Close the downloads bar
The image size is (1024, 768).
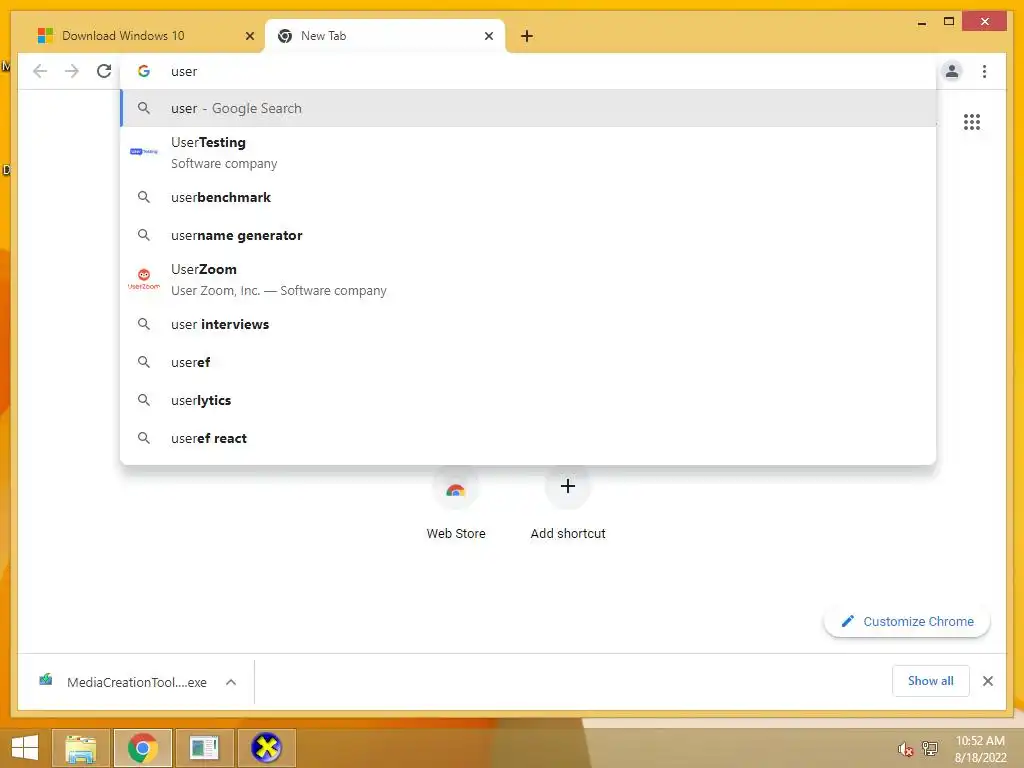(987, 681)
